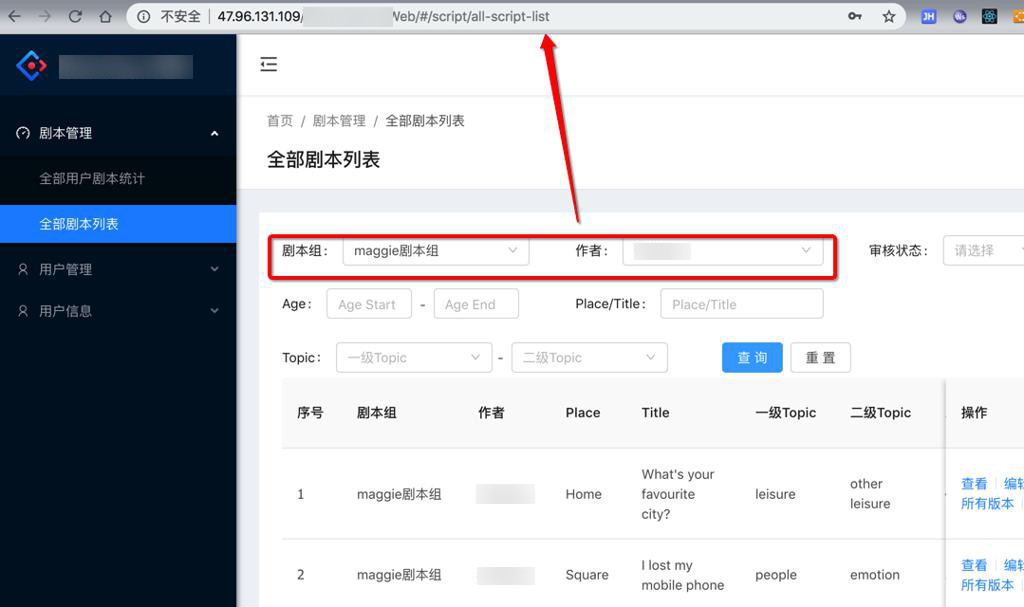Expand the 用户管理 sidebar menu
Image resolution: width=1024 pixels, height=607 pixels.
pyautogui.click(x=118, y=269)
